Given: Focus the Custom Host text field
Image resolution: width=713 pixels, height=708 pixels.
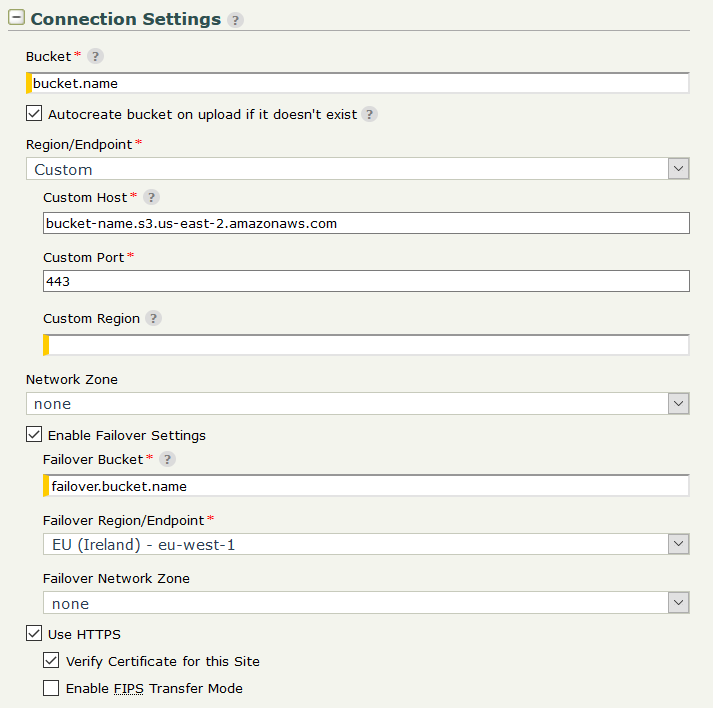Looking at the screenshot, I should pos(366,223).
